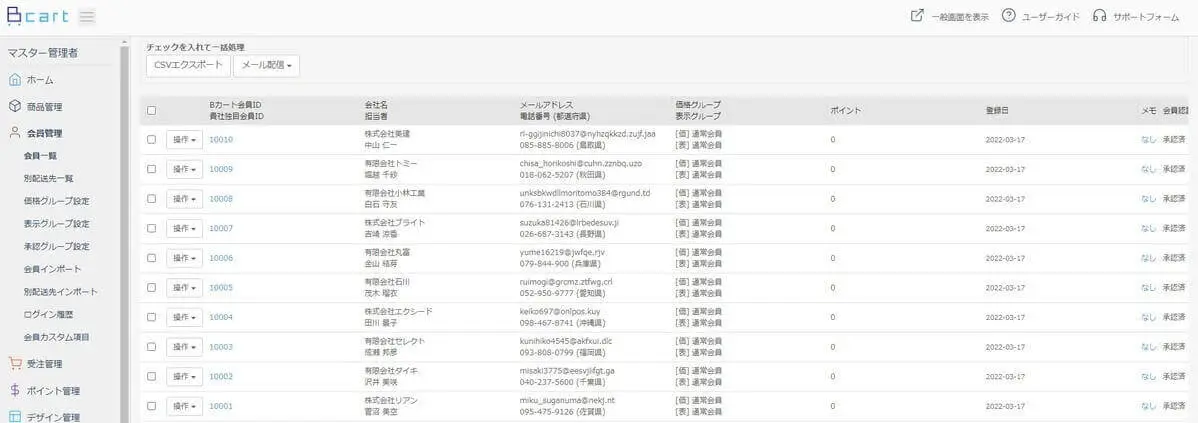1198x423 pixels.
Task: Click company name 有限会社セレクト
Action: [395, 341]
